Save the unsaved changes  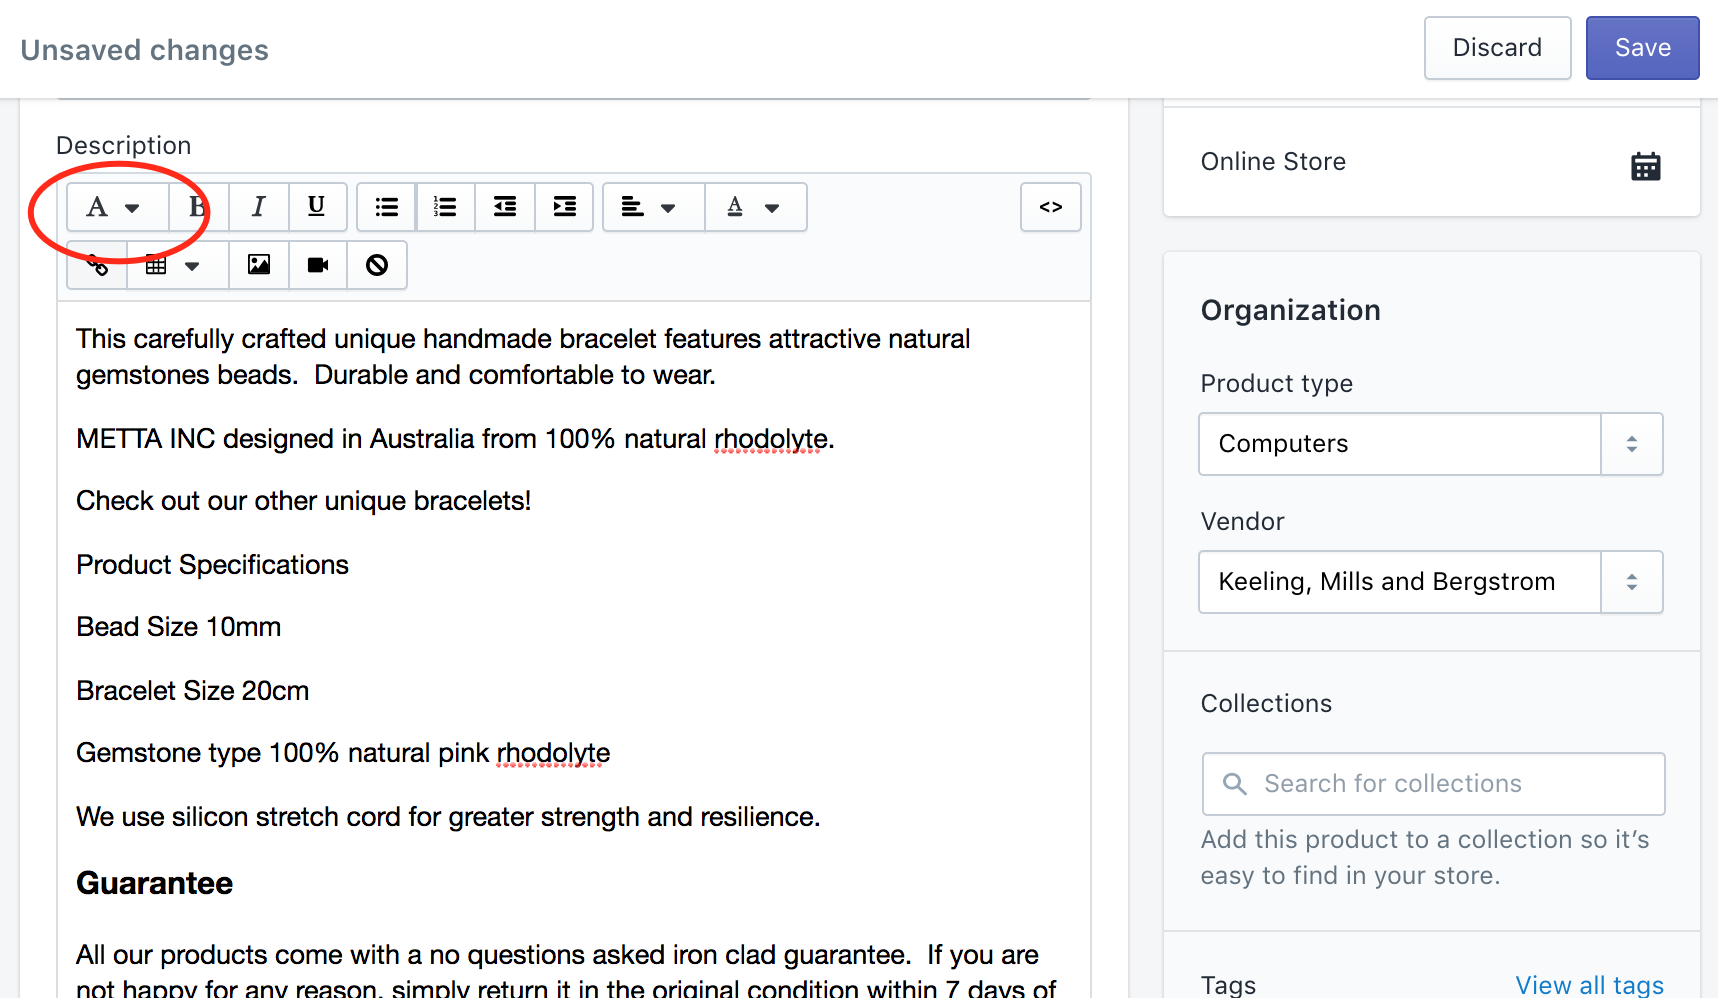click(1642, 48)
